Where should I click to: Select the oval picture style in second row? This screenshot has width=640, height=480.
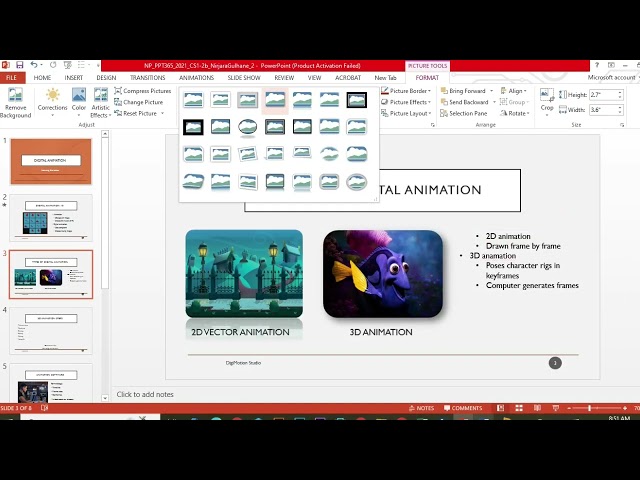point(248,127)
